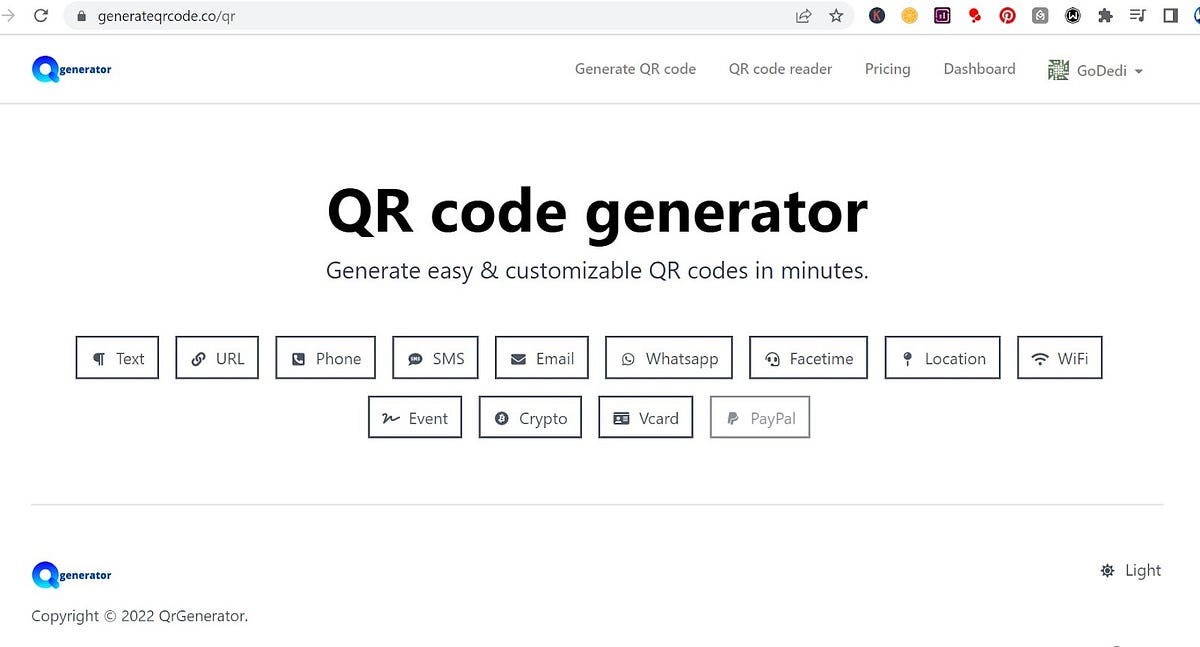Select the Email QR code type

541,357
